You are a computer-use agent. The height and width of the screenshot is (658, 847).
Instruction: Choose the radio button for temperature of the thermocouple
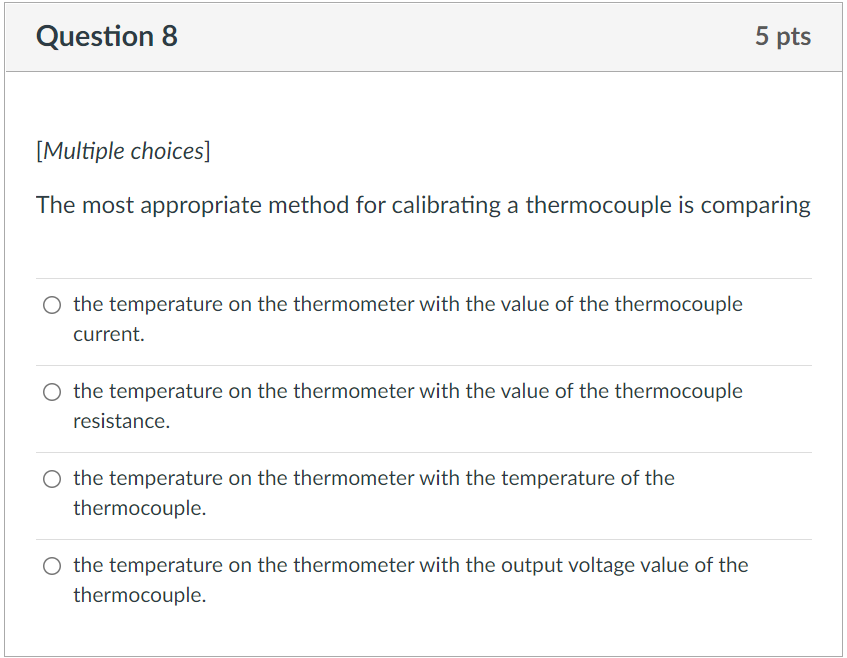click(x=51, y=479)
